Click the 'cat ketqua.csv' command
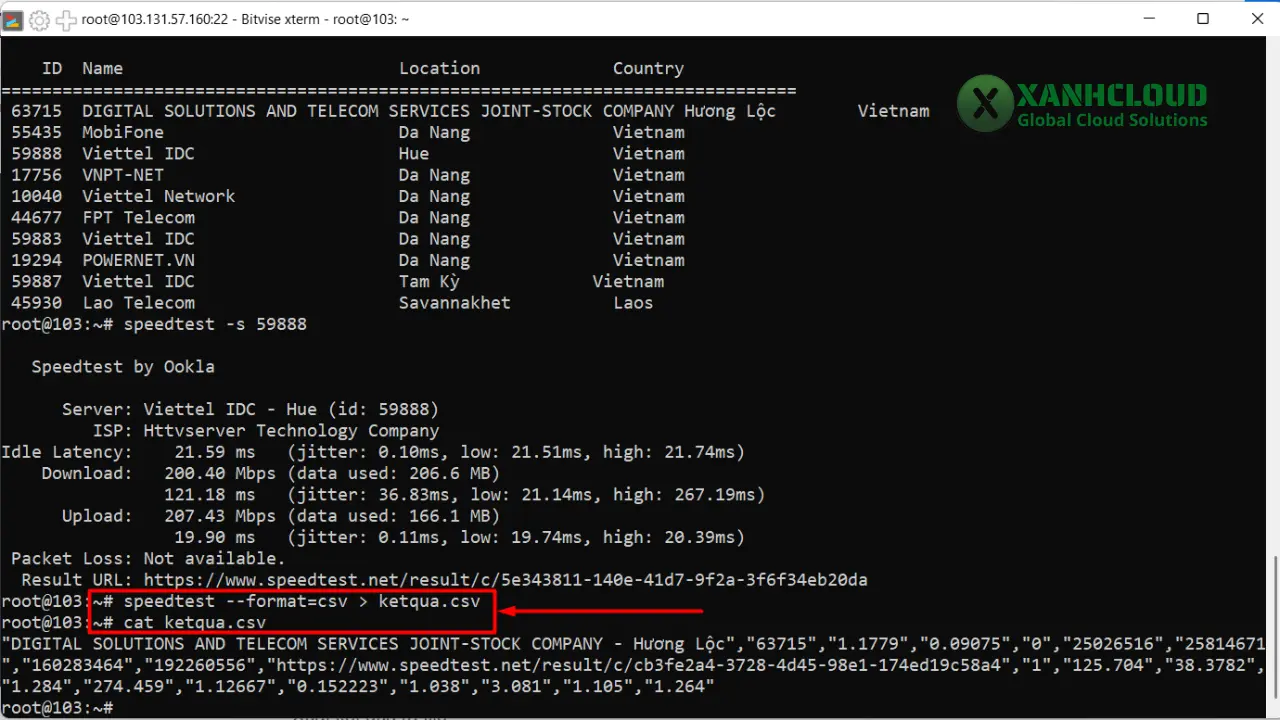Viewport: 1280px width, 720px height. coord(194,623)
